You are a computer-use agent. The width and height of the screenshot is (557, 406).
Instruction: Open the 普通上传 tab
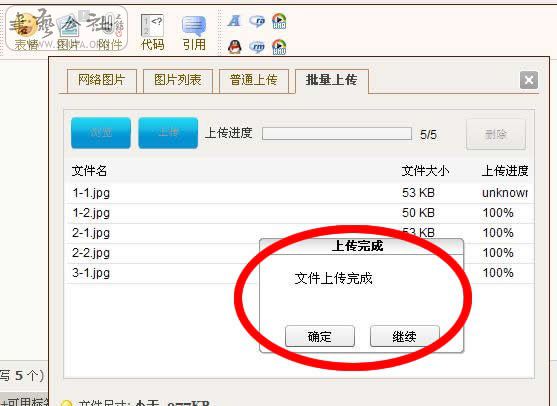tap(254, 81)
